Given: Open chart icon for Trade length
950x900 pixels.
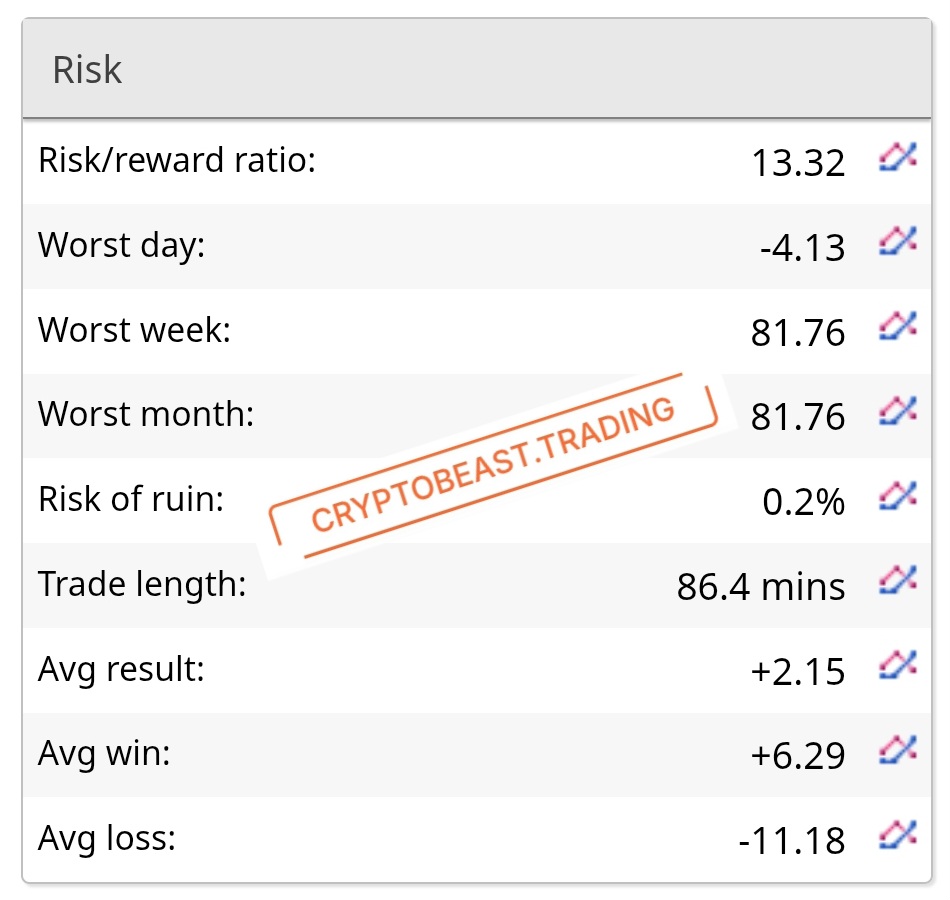Looking at the screenshot, I should [x=898, y=580].
